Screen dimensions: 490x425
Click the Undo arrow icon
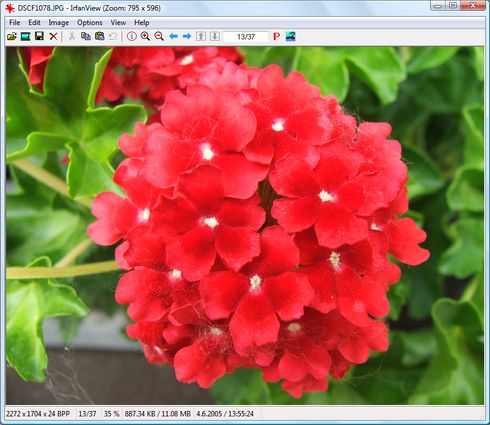click(113, 36)
